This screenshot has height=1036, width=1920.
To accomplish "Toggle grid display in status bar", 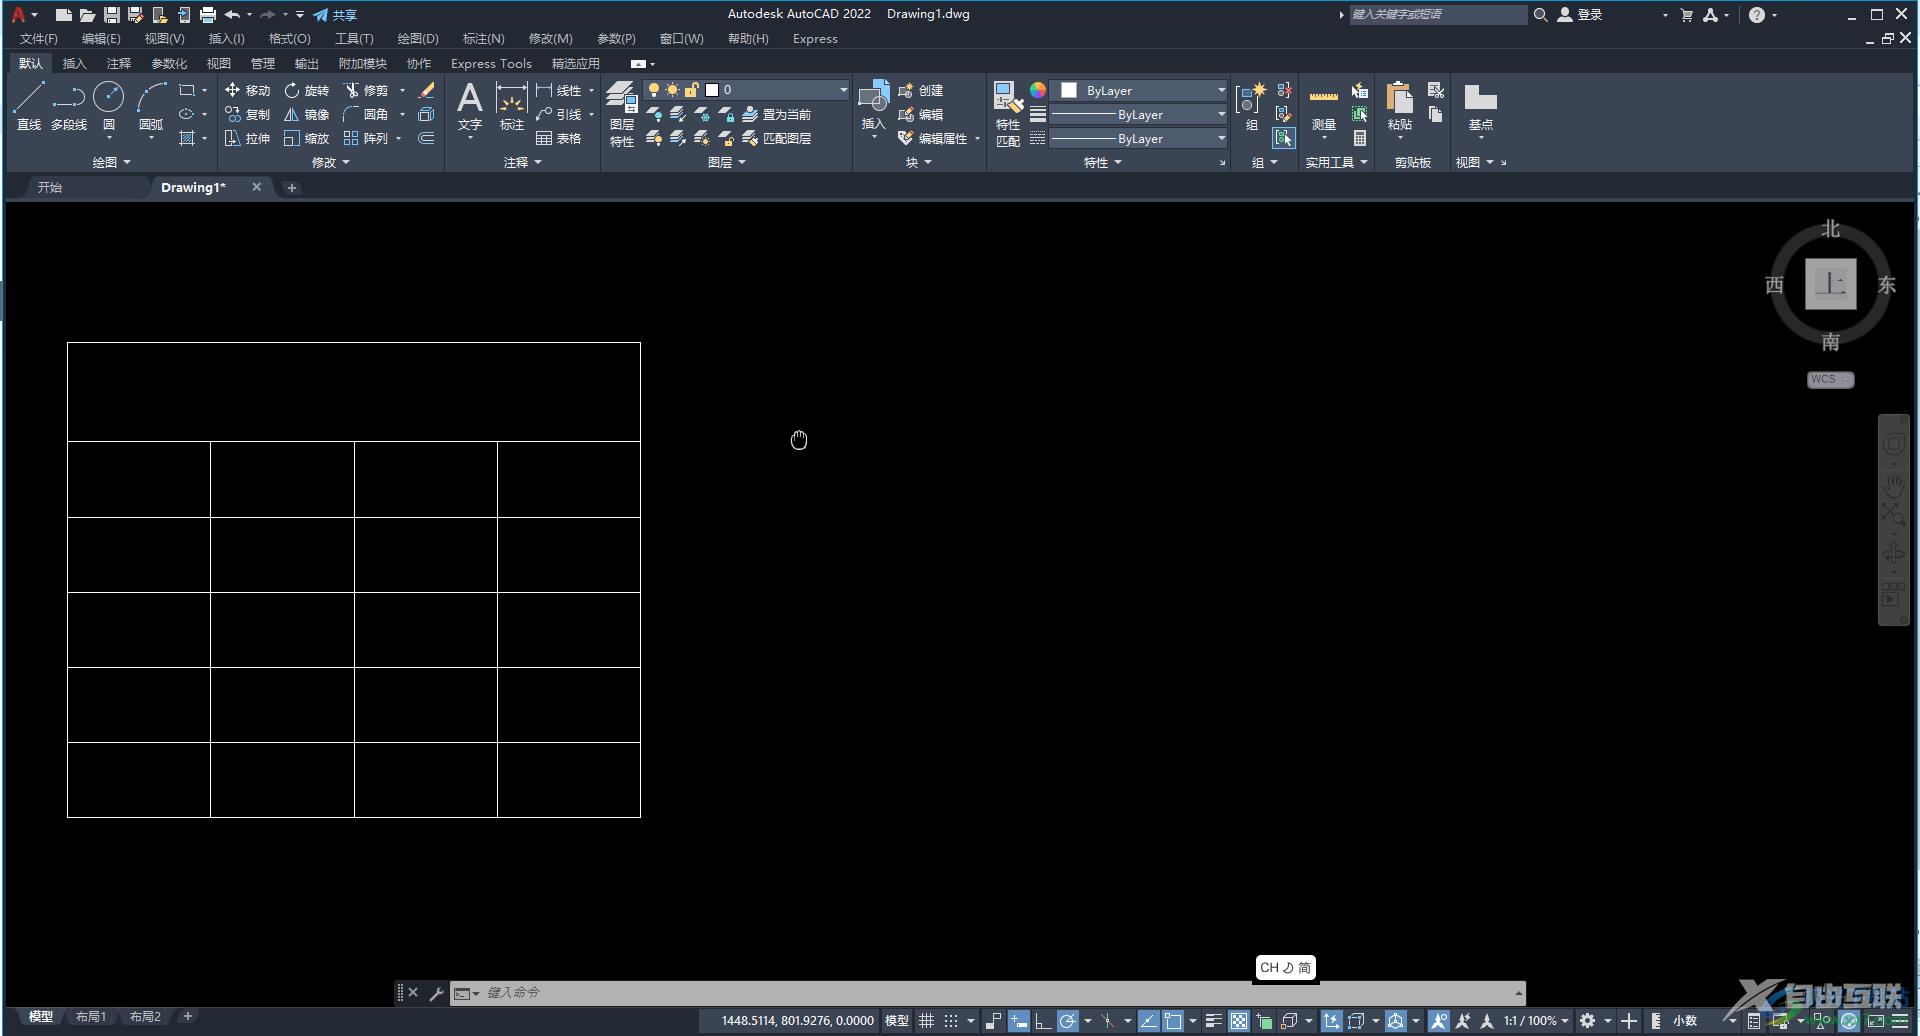I will (926, 1021).
